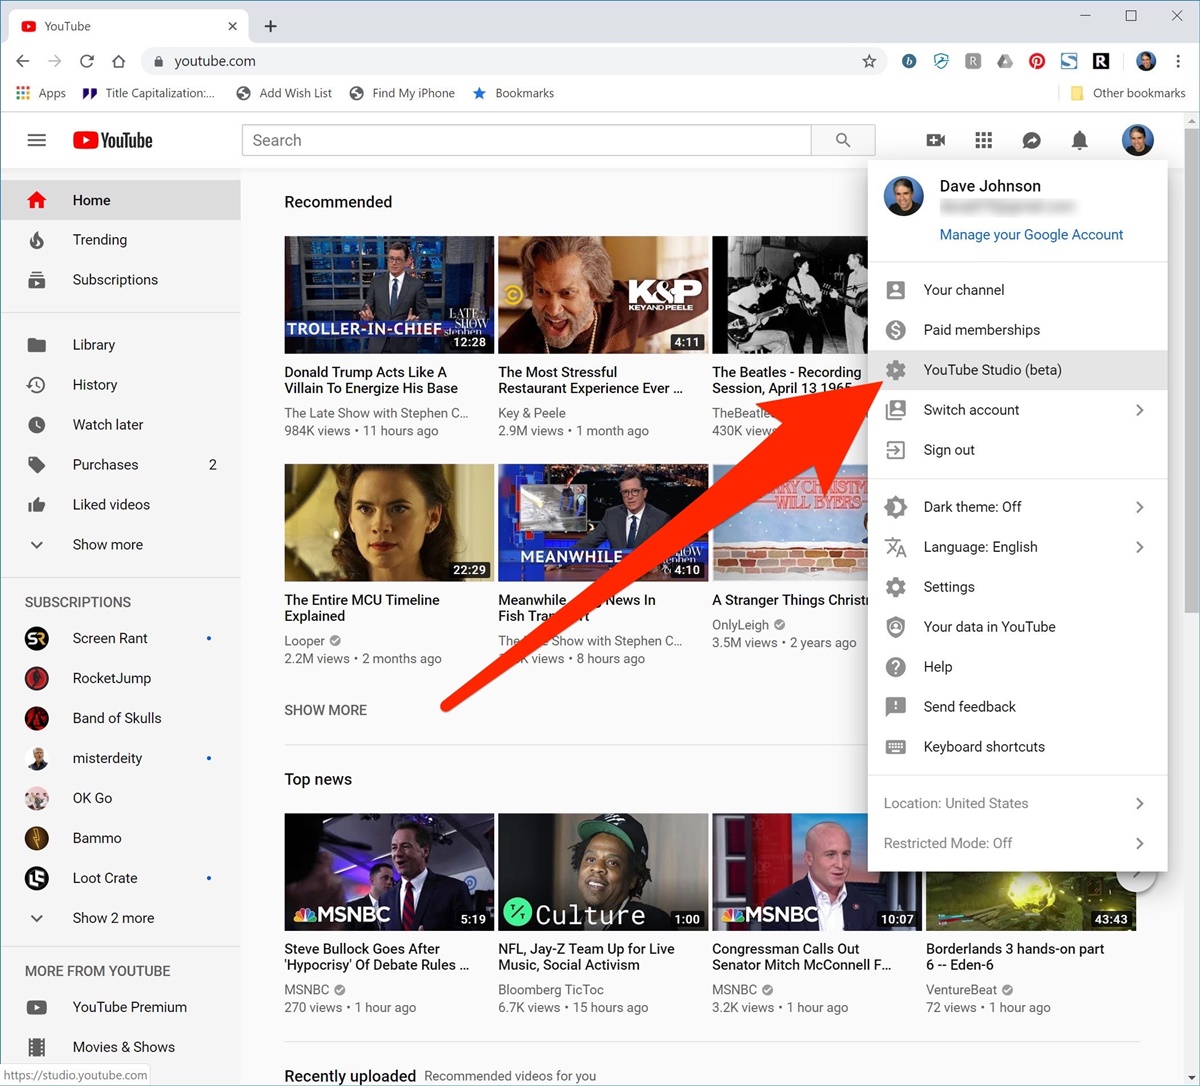Open the hamburger guide menu
The height and width of the screenshot is (1086, 1200).
[37, 141]
